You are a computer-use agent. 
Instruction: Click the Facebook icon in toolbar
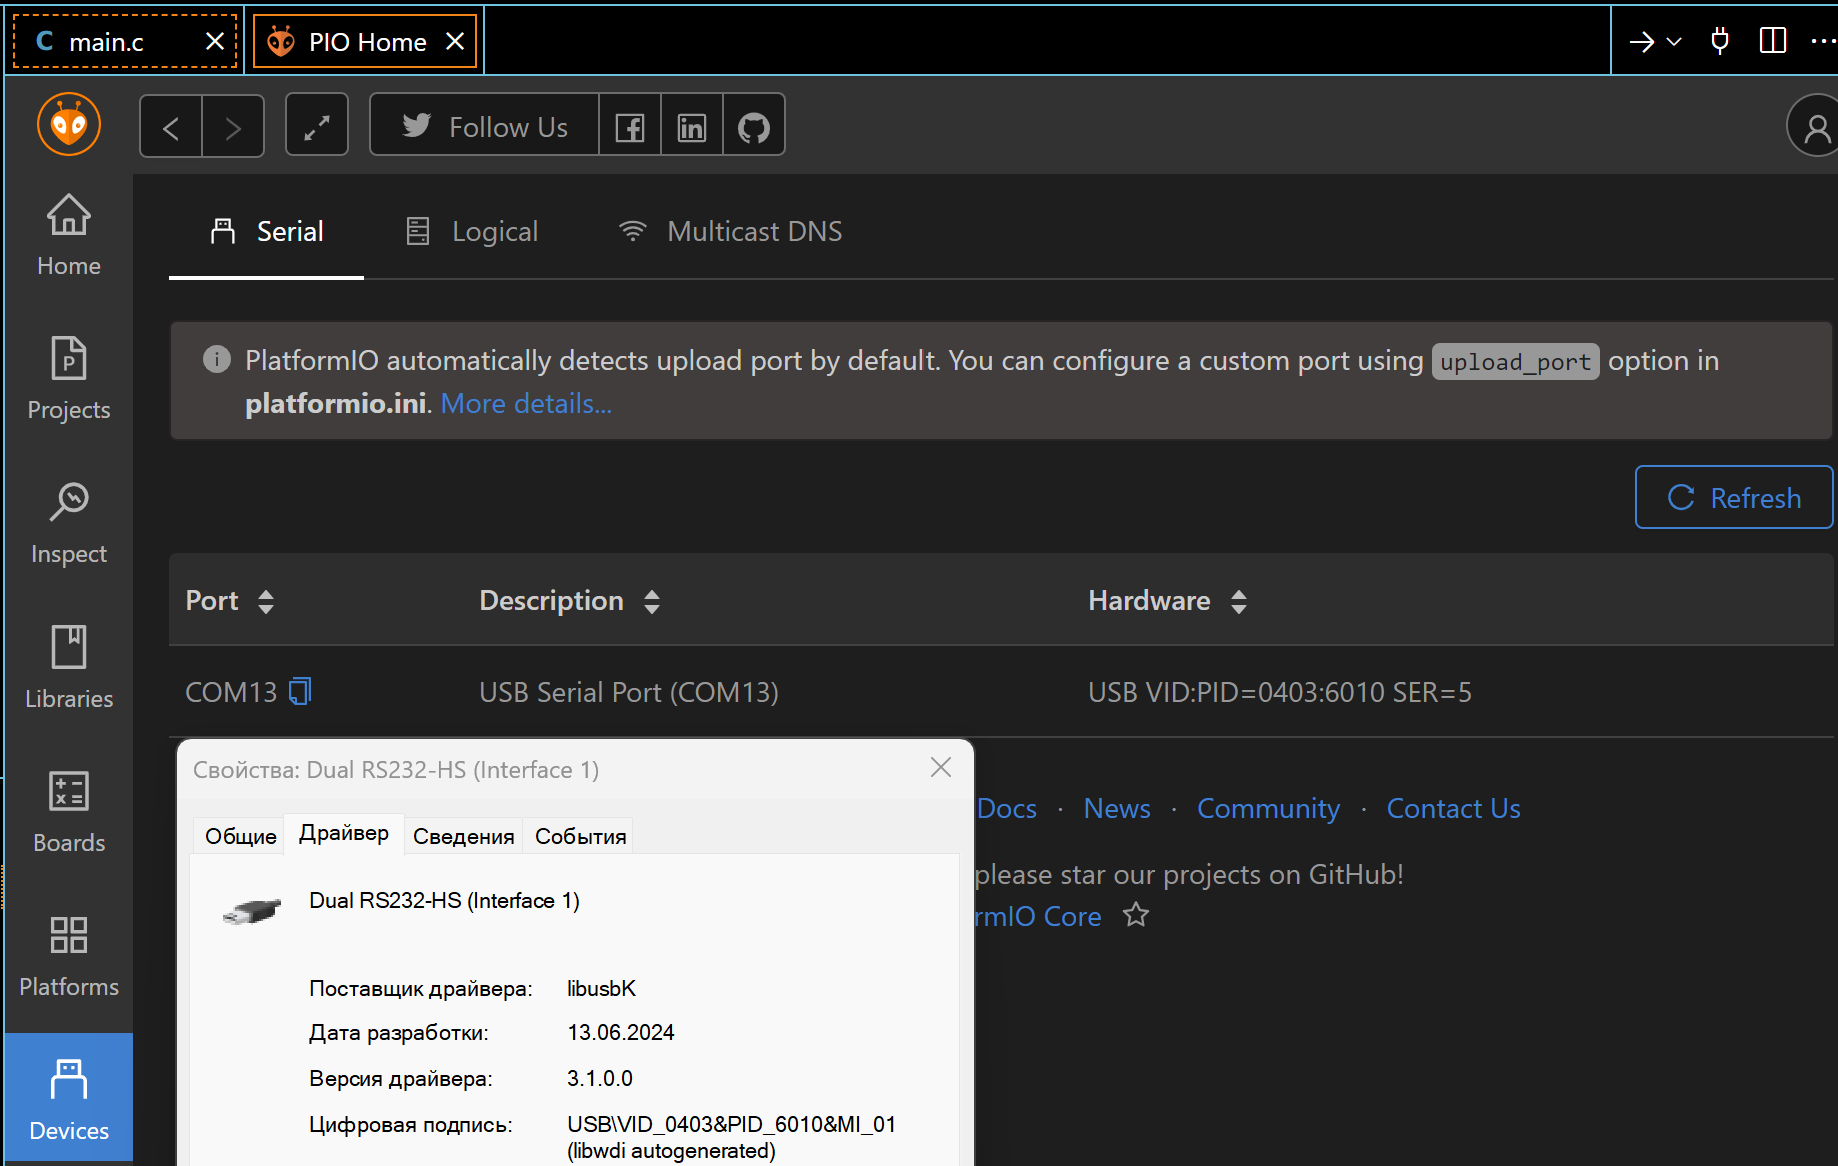tap(629, 127)
